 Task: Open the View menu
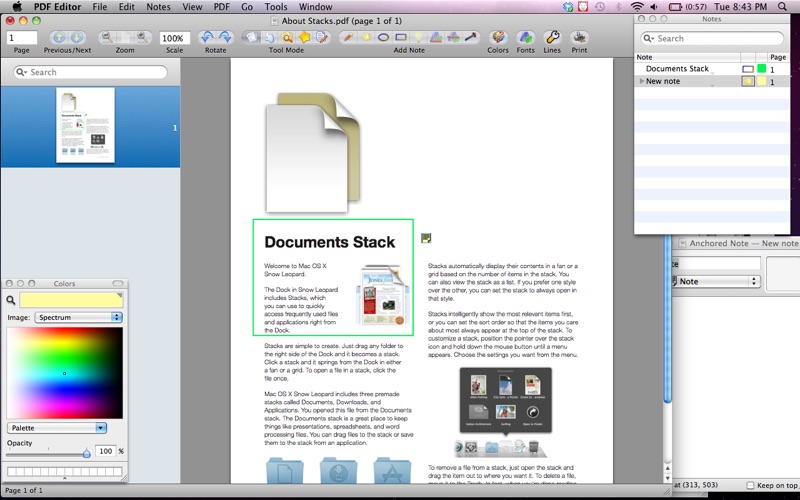(192, 7)
